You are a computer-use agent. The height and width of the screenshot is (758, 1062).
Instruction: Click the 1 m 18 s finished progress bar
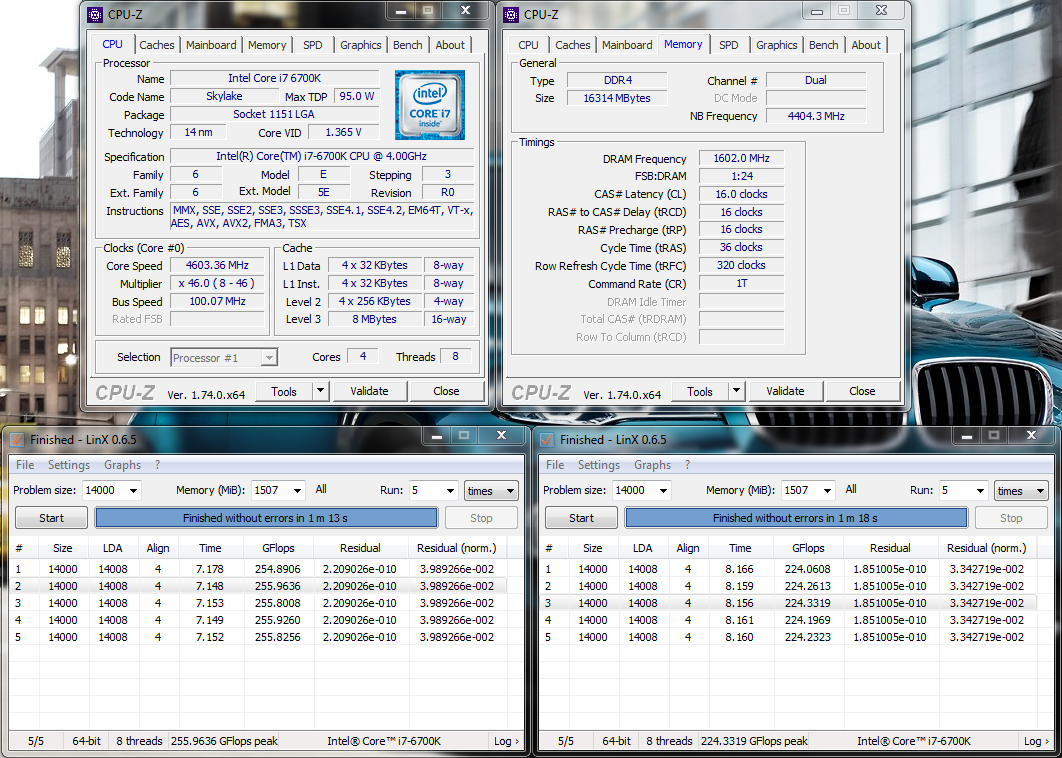796,518
